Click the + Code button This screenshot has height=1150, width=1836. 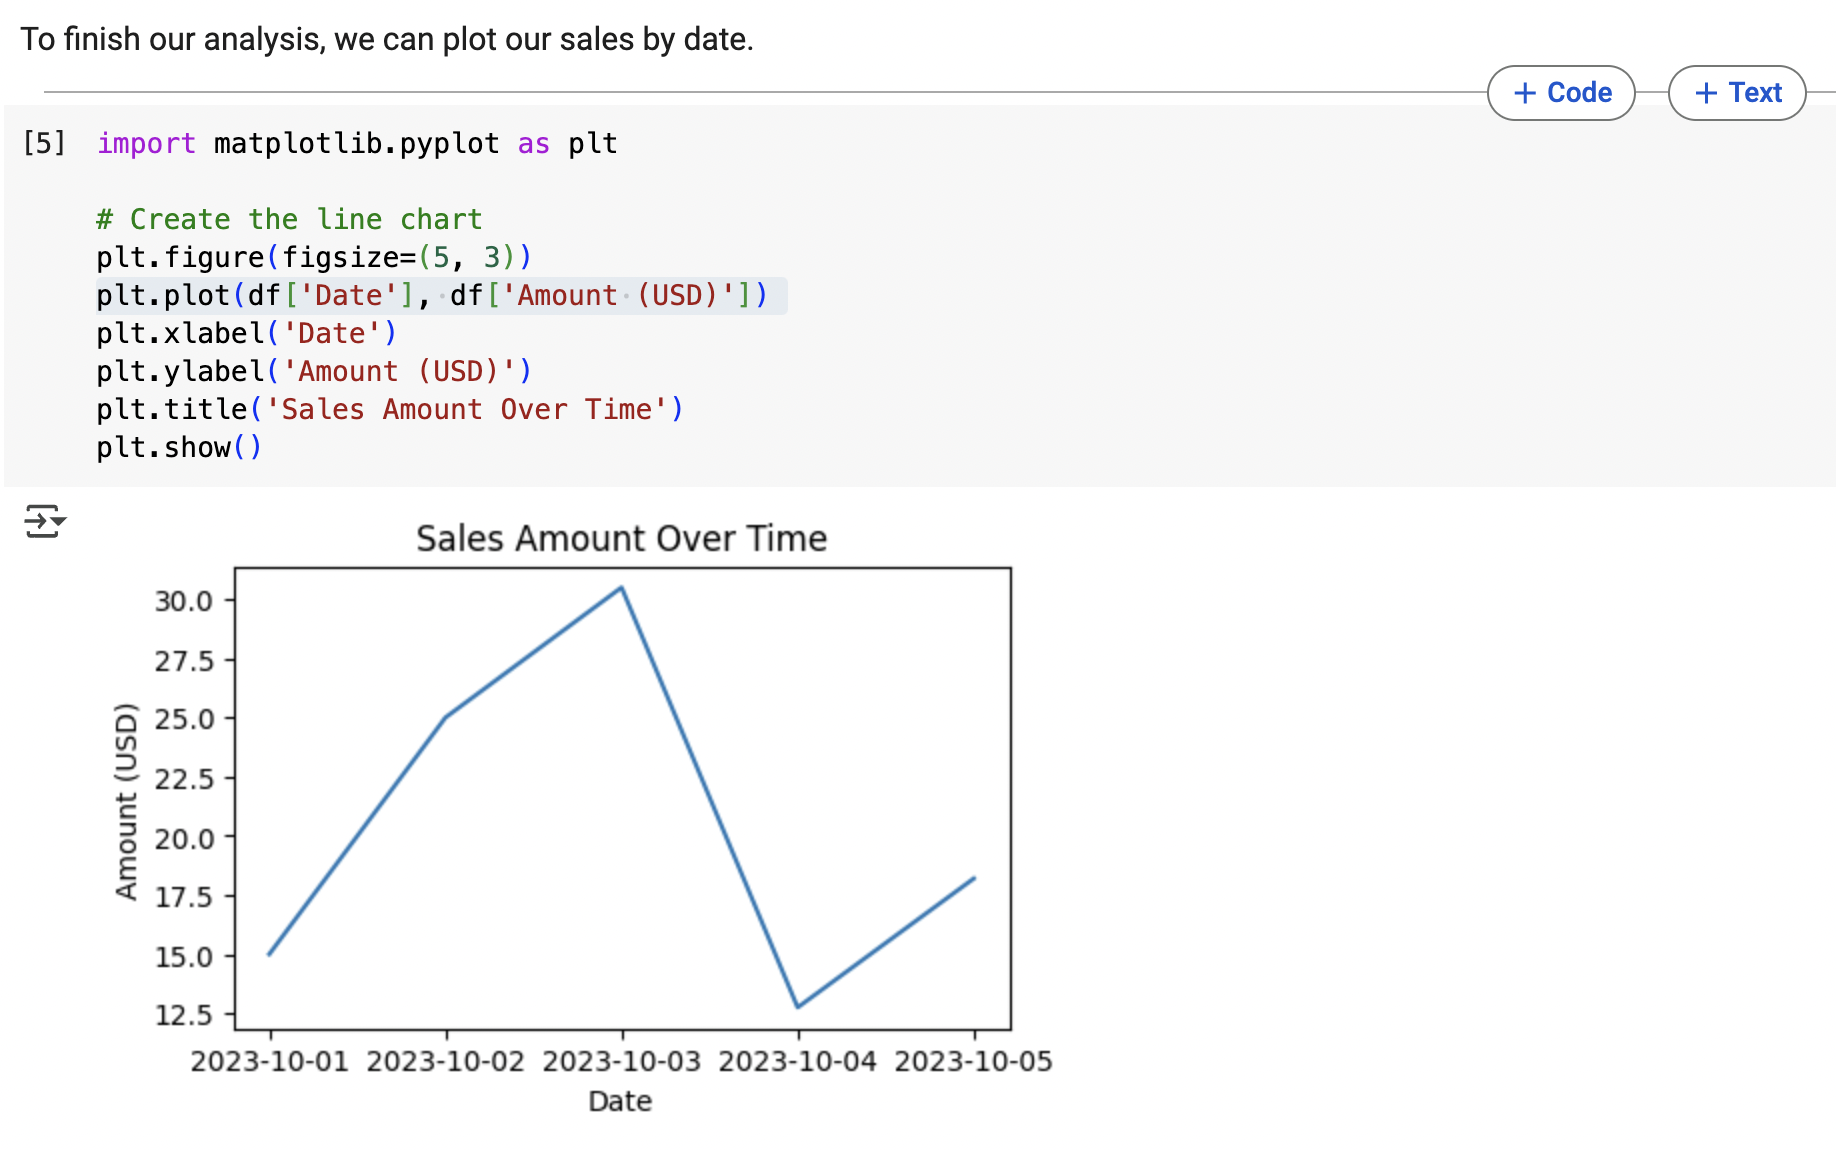tap(1561, 93)
